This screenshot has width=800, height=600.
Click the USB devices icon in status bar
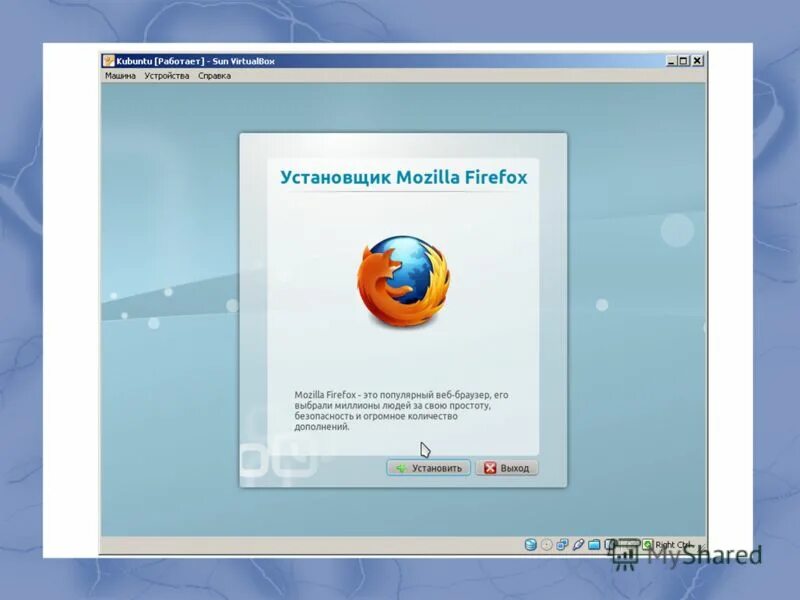pyautogui.click(x=578, y=544)
